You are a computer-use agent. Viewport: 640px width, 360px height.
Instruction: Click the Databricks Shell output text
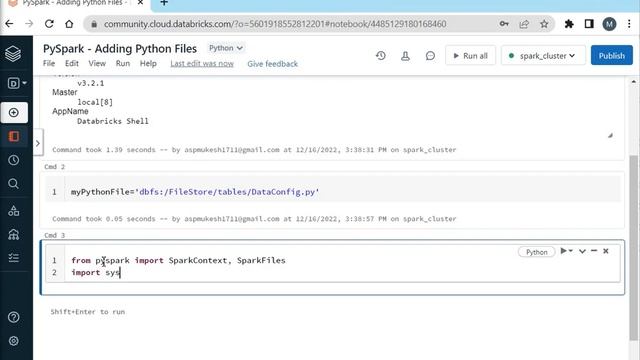[113, 121]
